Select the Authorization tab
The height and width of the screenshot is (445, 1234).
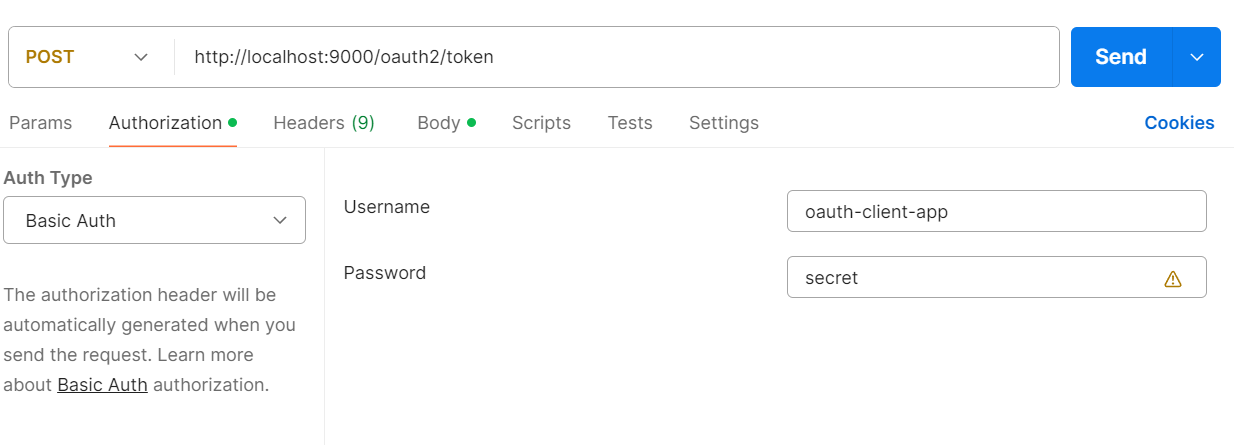(x=165, y=123)
